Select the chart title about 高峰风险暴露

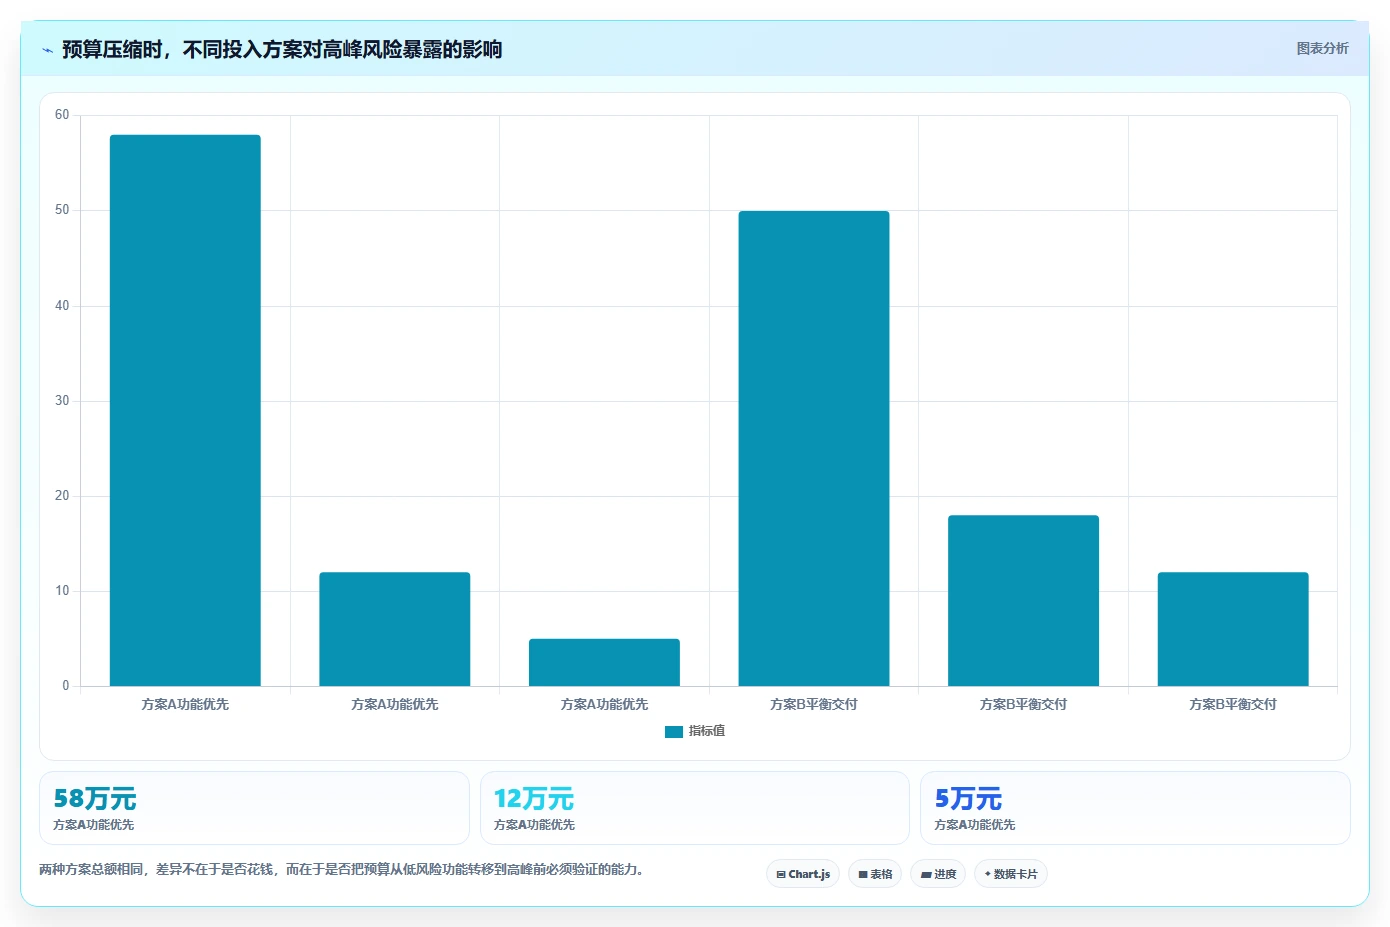click(x=282, y=49)
